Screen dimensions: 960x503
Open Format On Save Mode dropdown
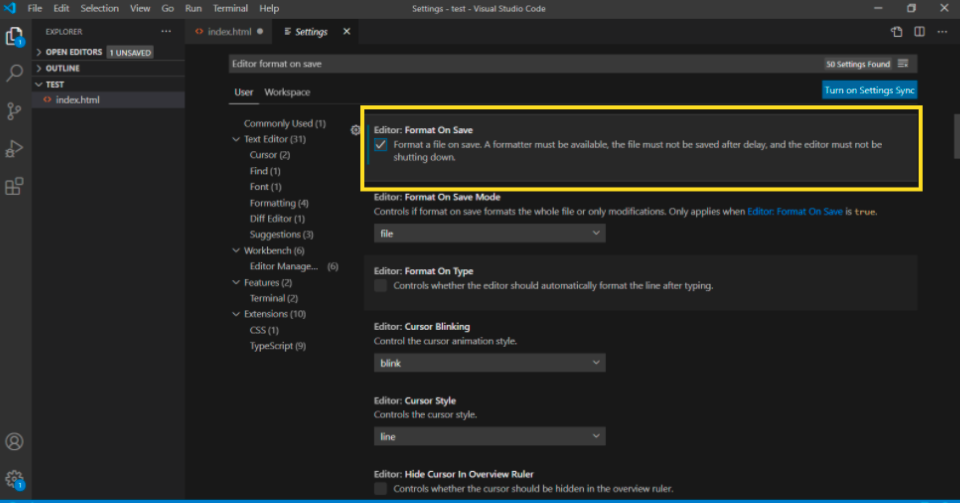pos(489,233)
